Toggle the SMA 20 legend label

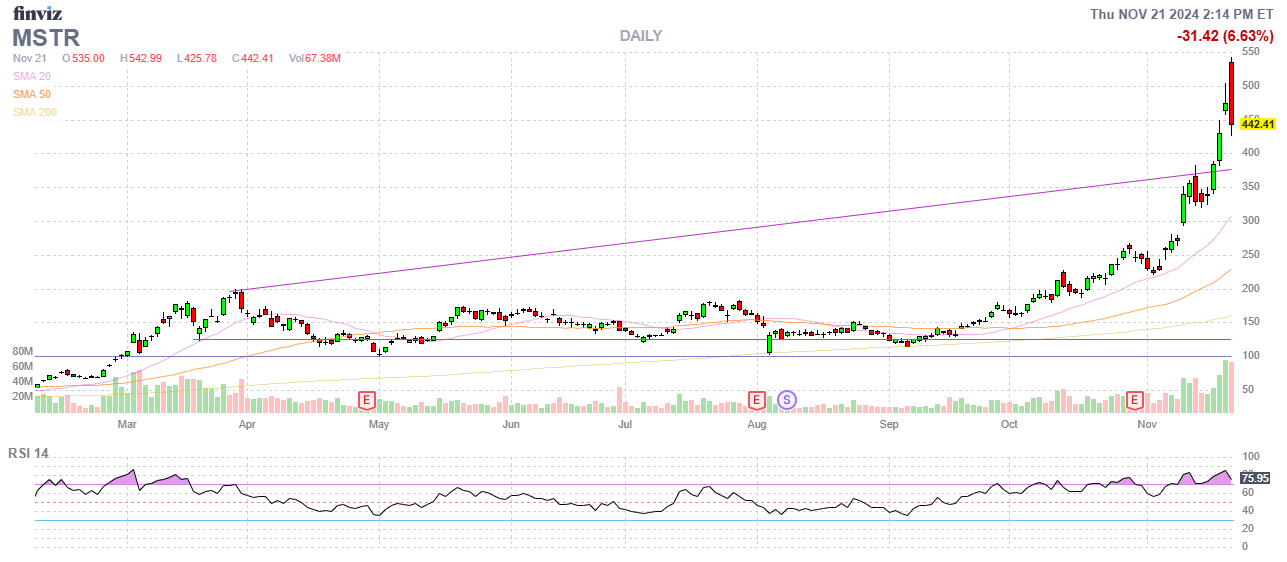point(32,76)
